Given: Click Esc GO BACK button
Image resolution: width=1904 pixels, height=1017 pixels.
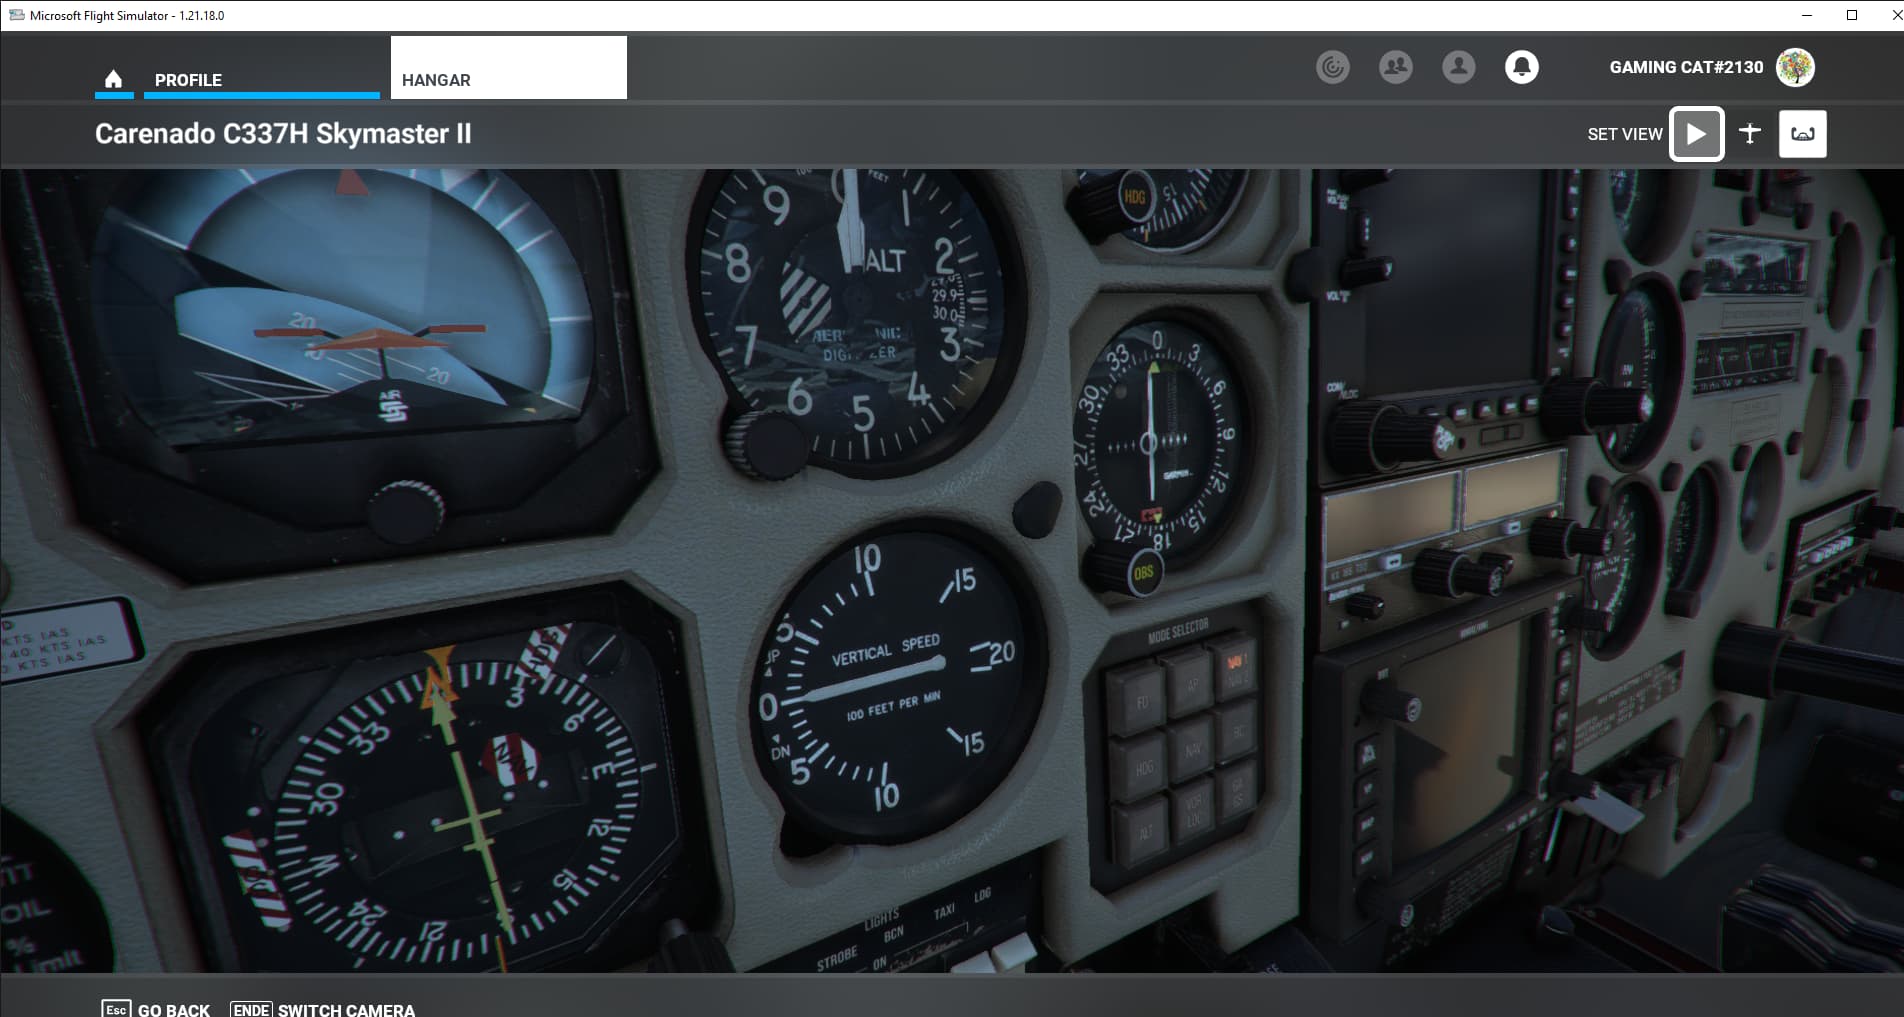Looking at the screenshot, I should (x=156, y=1009).
